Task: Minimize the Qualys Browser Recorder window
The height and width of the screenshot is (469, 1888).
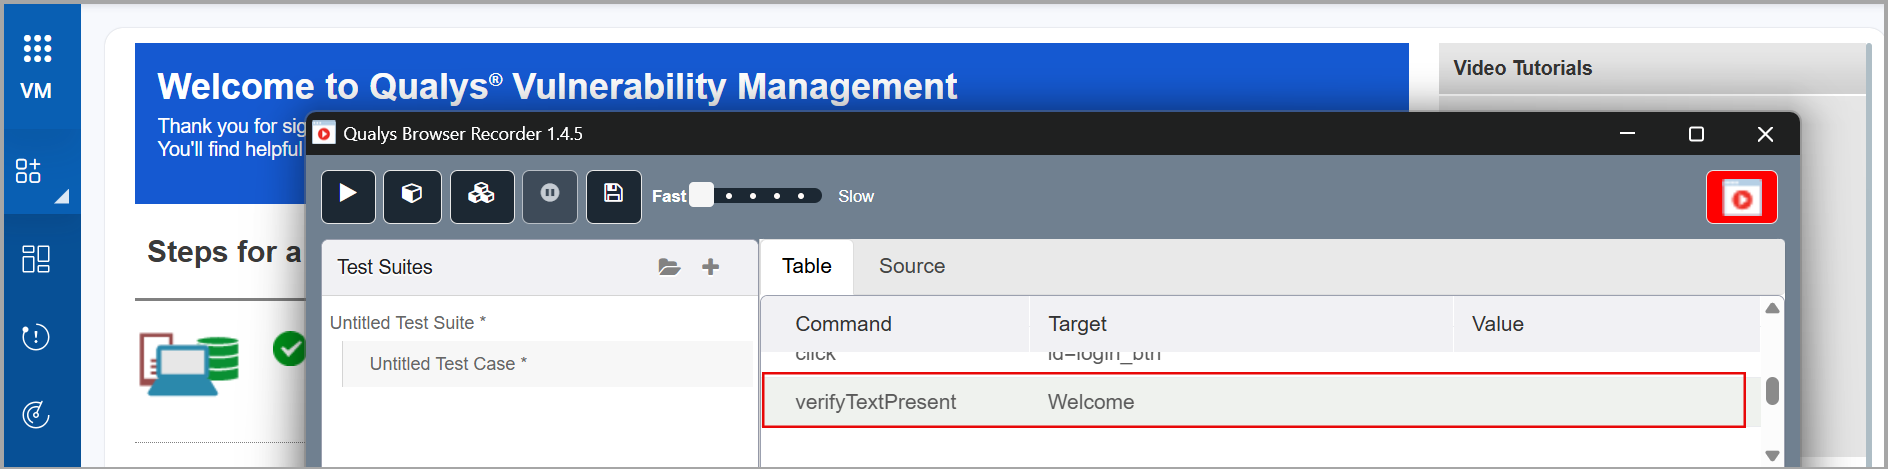Action: (1627, 133)
